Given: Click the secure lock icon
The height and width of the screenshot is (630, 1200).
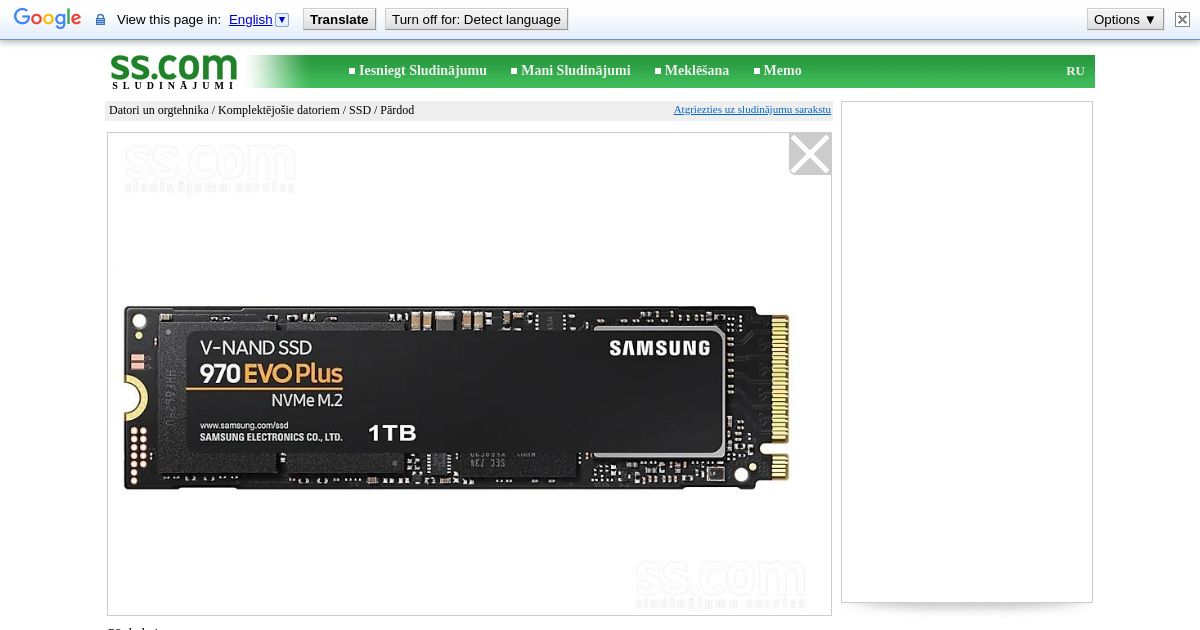Looking at the screenshot, I should (x=100, y=20).
